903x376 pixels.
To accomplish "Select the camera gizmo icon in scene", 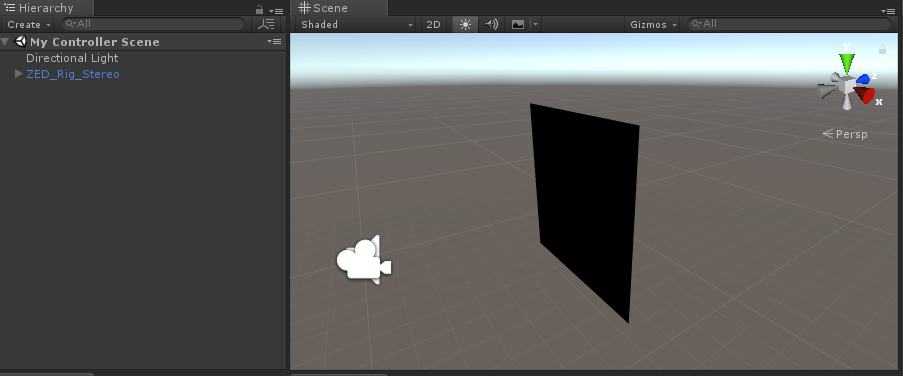I will point(364,260).
